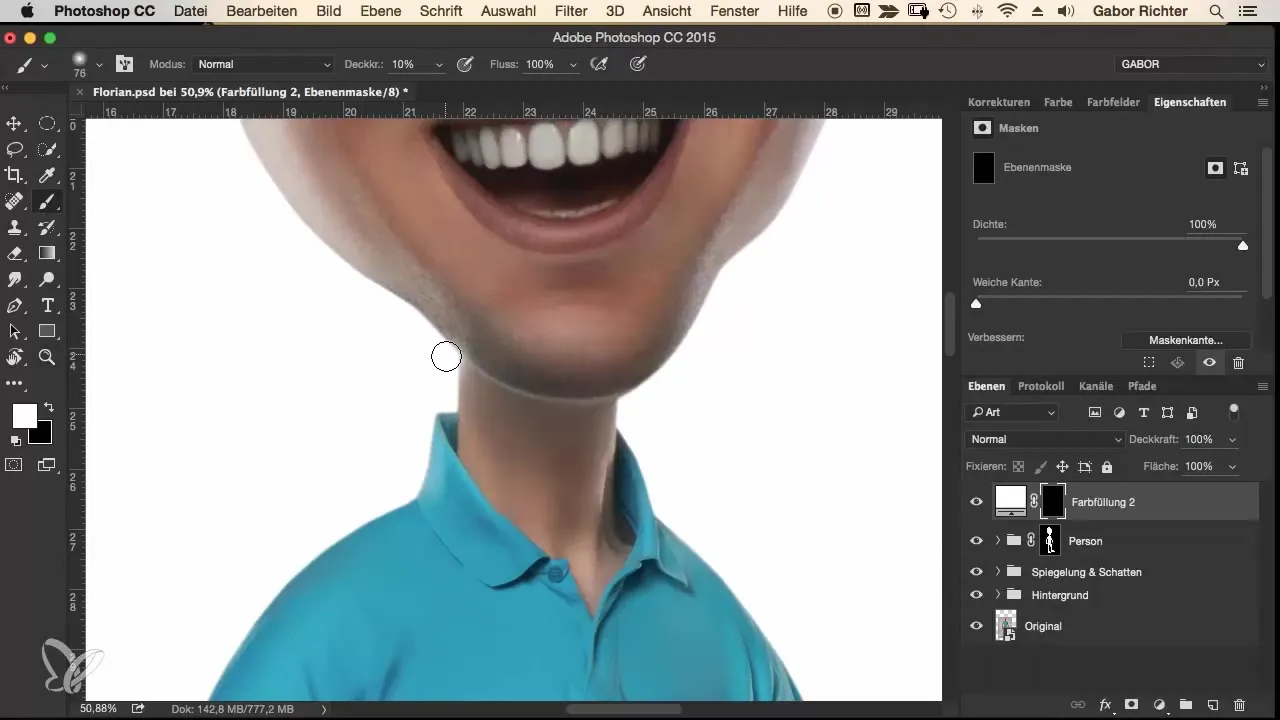Select the History Brush tool
1280x720 pixels.
pos(47,227)
